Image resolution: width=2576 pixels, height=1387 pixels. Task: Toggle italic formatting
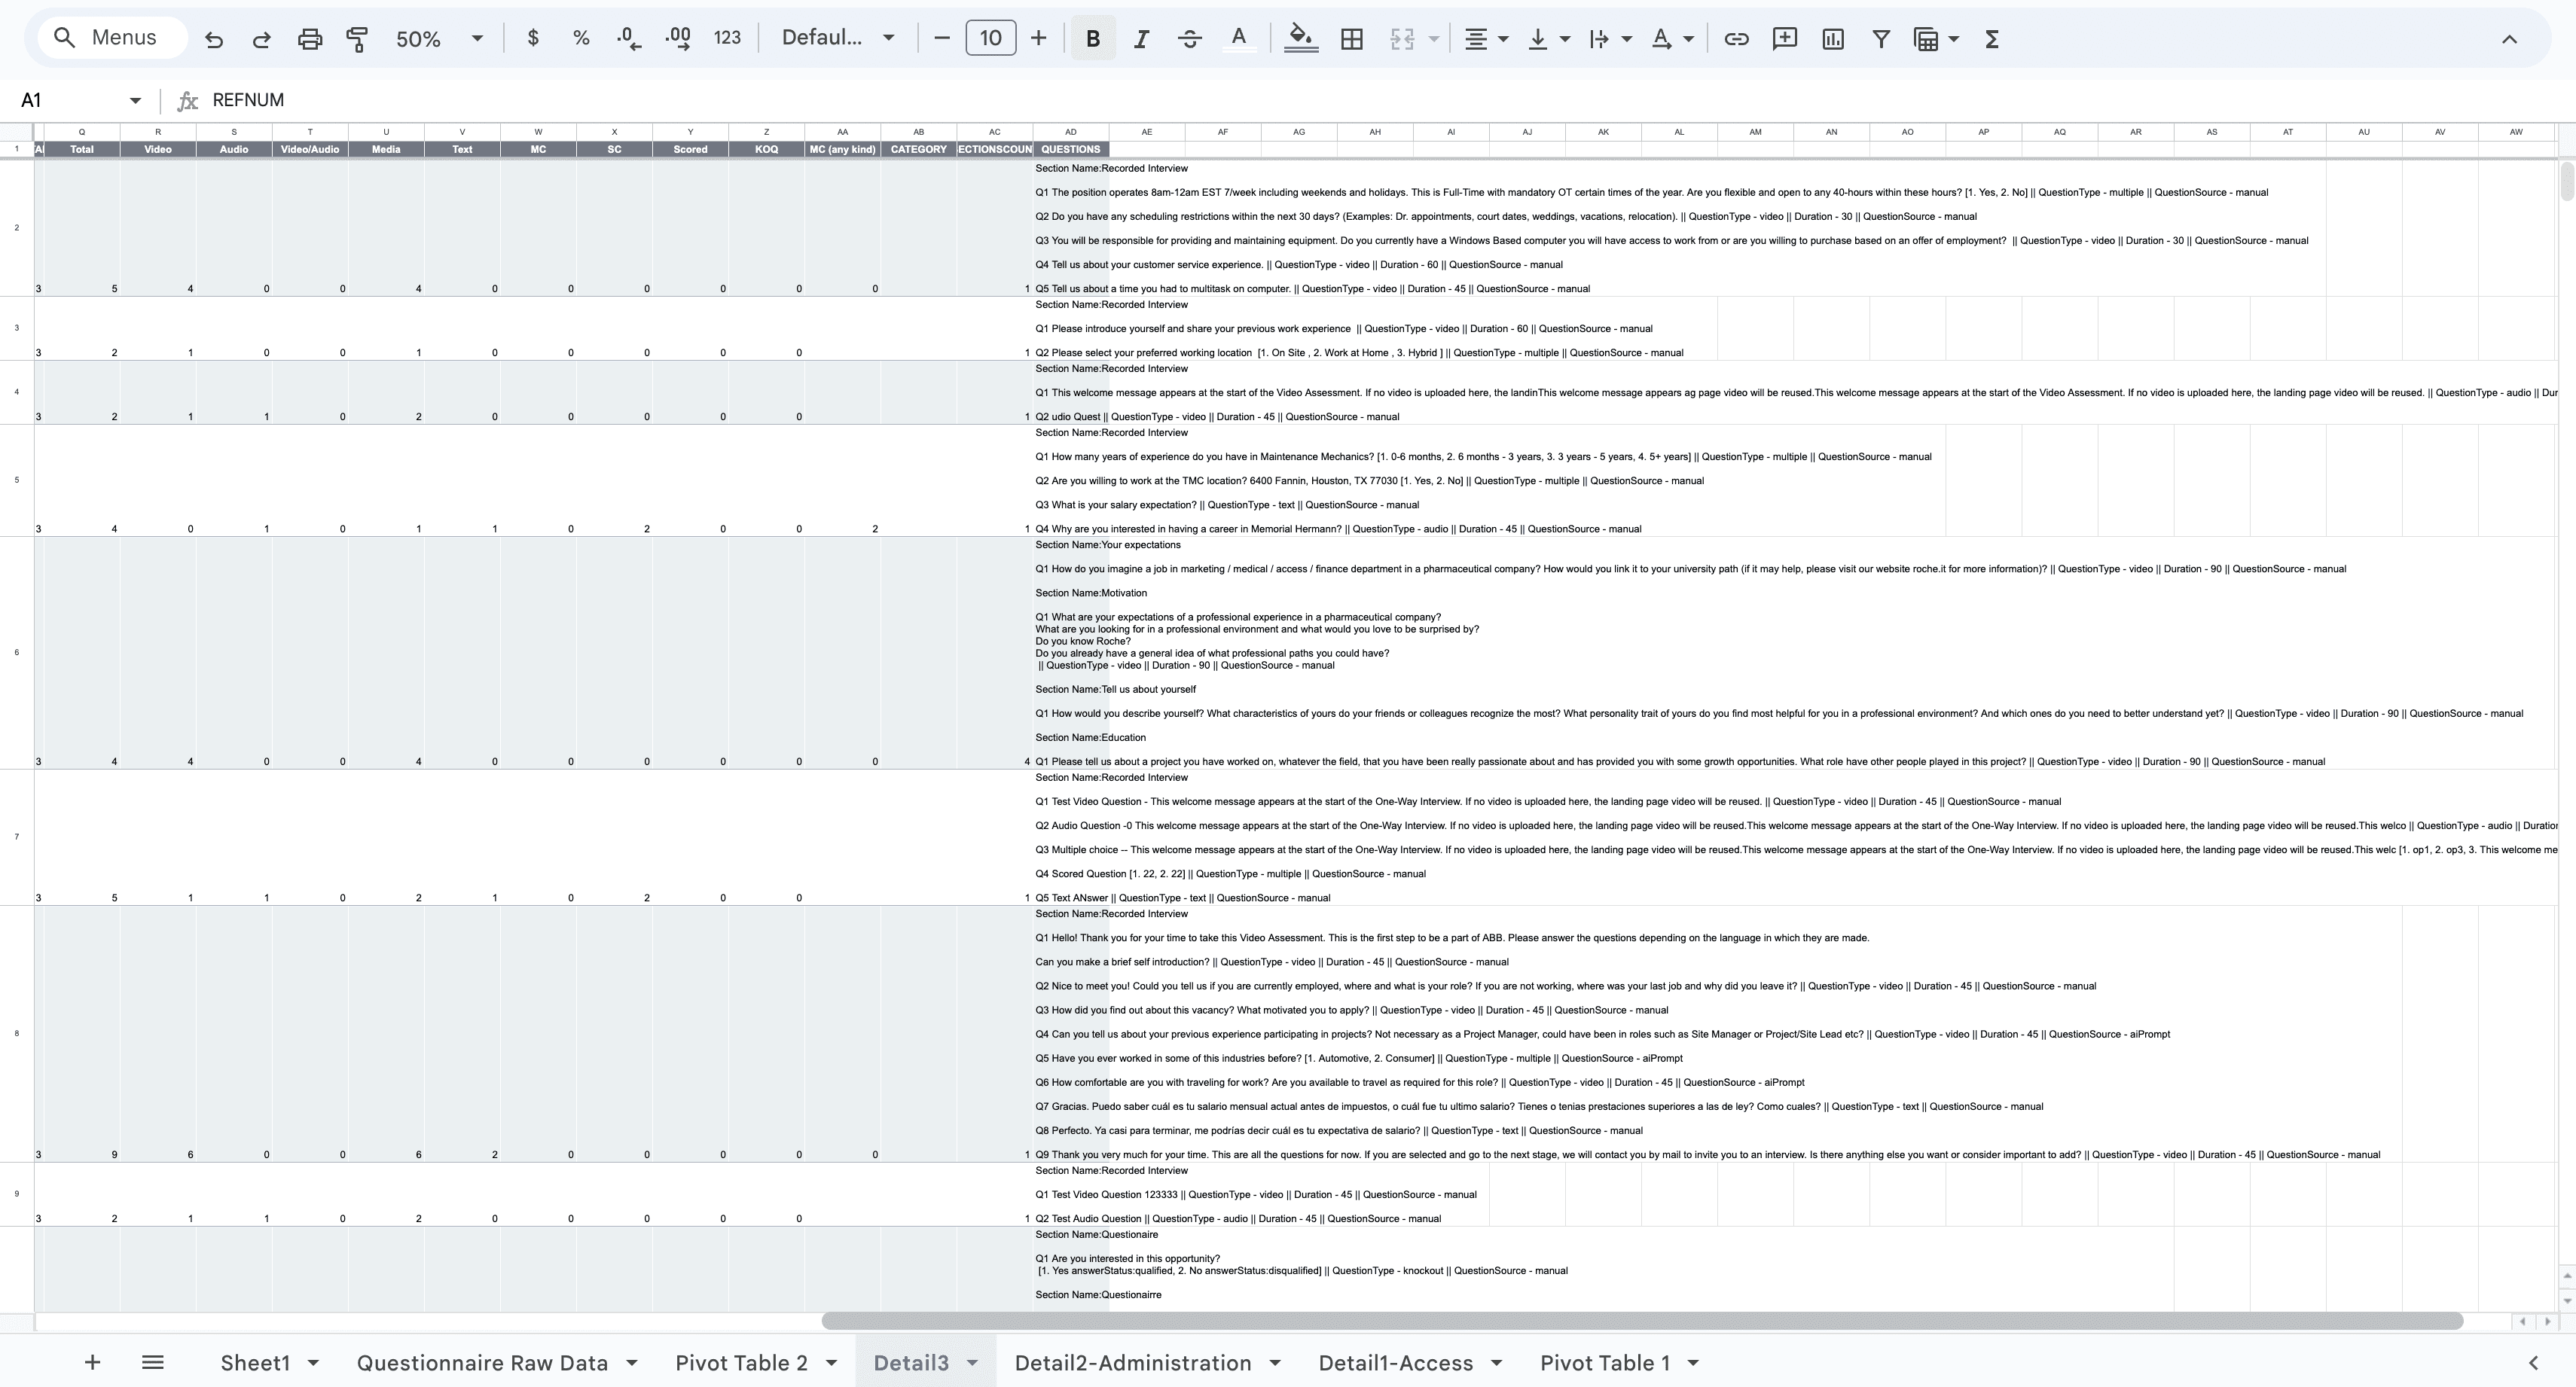point(1140,39)
